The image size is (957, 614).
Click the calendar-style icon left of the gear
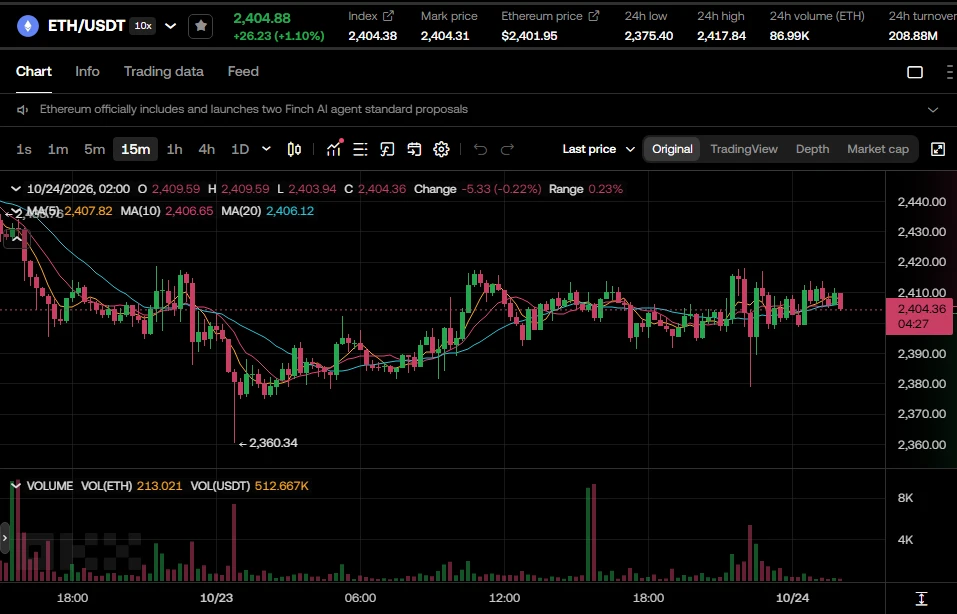tap(414, 150)
